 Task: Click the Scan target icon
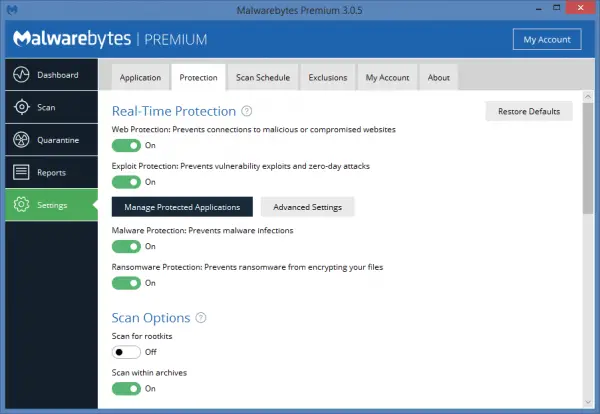coord(22,107)
